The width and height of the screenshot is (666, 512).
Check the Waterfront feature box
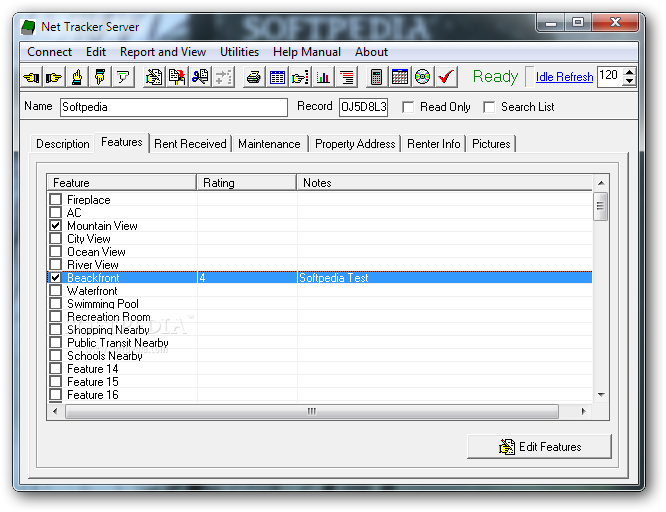pos(56,291)
